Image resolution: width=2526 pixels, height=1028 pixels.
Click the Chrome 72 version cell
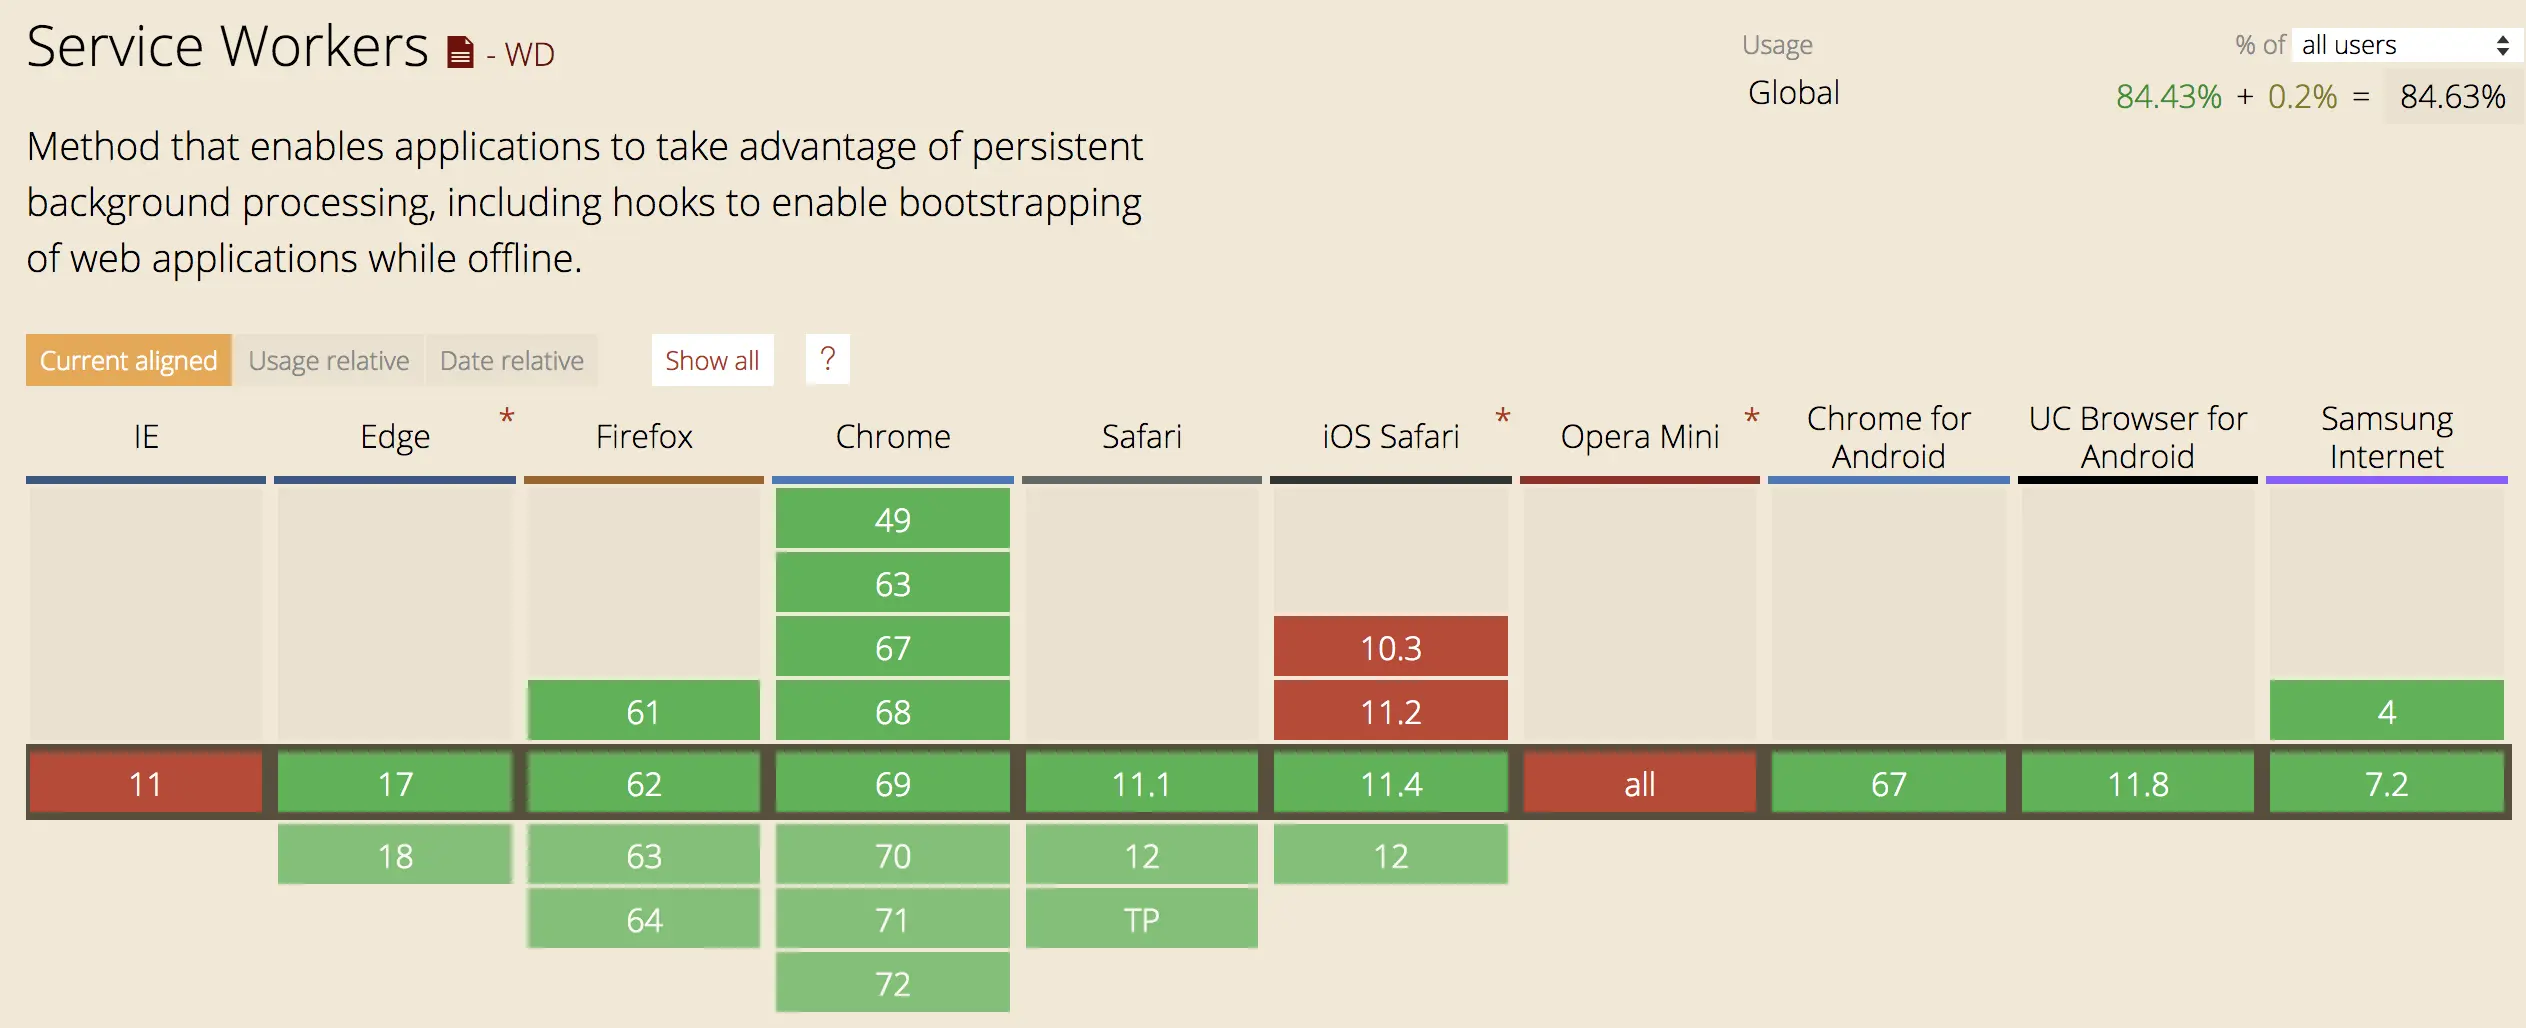893,983
